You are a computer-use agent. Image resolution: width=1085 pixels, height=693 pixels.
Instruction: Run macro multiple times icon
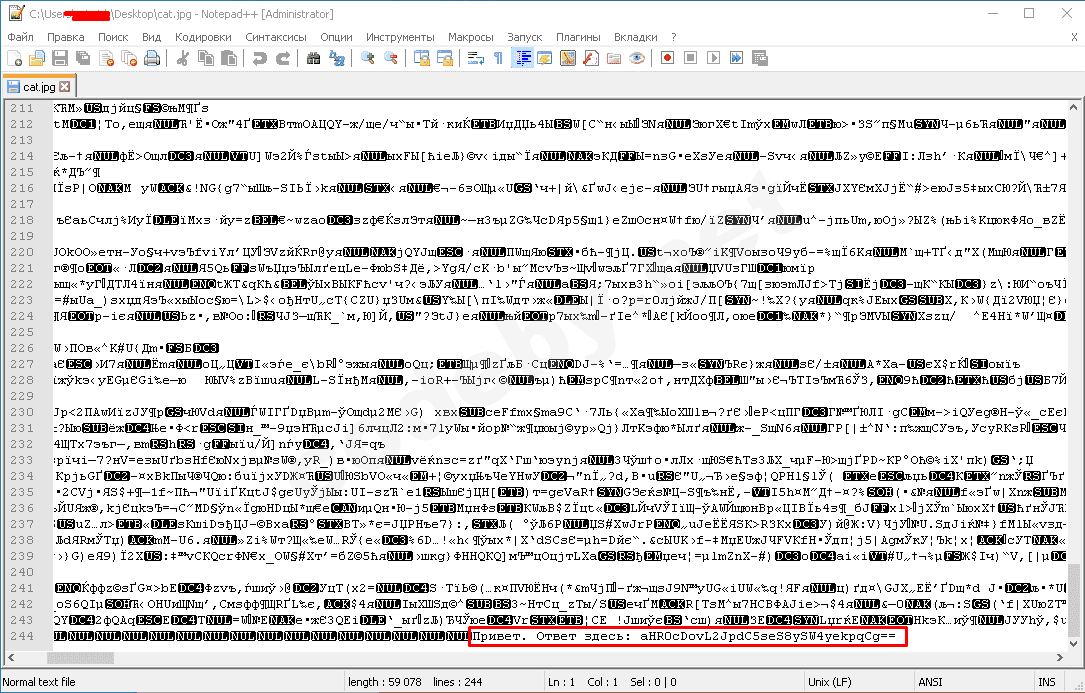[736, 58]
